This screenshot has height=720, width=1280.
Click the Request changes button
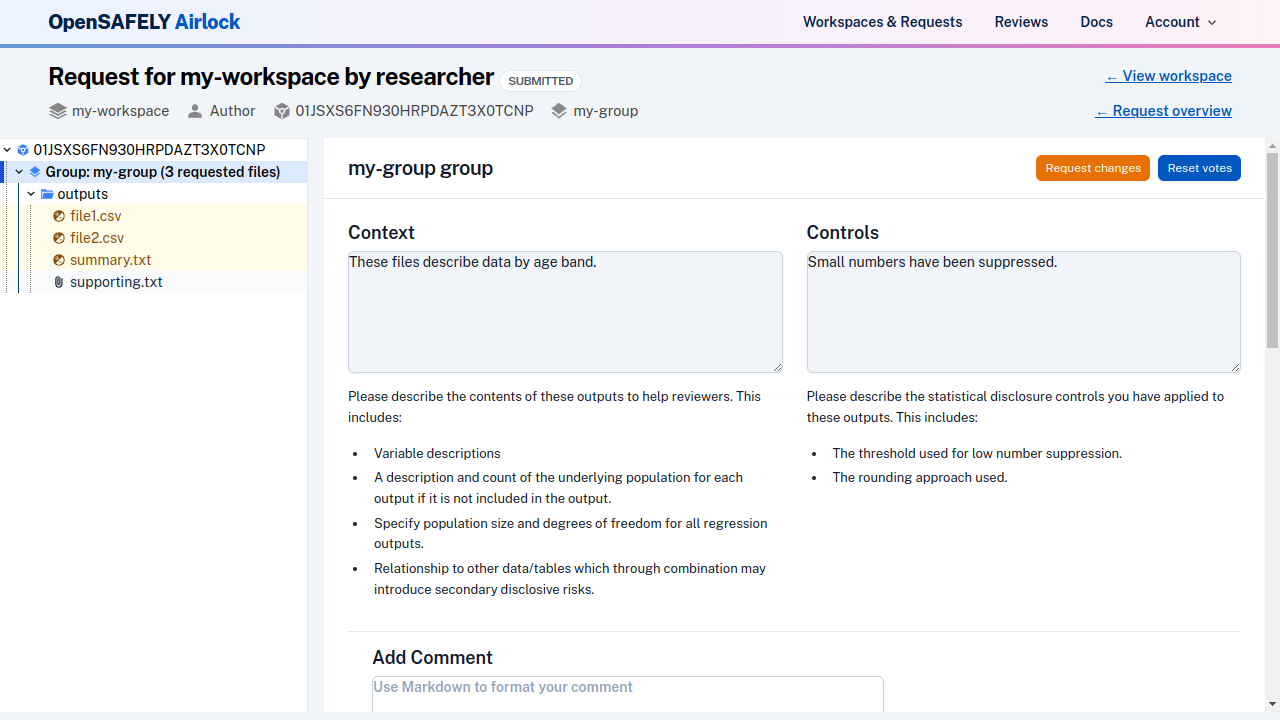1092,168
